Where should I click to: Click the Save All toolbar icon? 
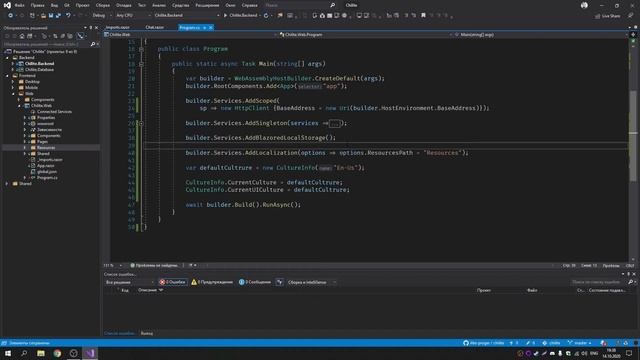(x=58, y=16)
